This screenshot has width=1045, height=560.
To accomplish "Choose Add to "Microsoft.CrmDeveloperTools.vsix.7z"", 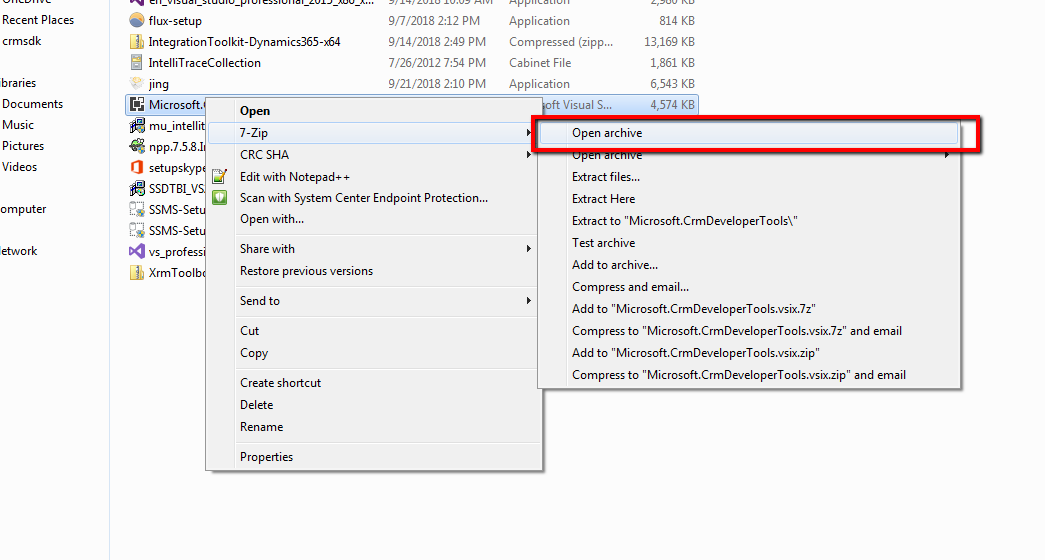I will (749, 309).
